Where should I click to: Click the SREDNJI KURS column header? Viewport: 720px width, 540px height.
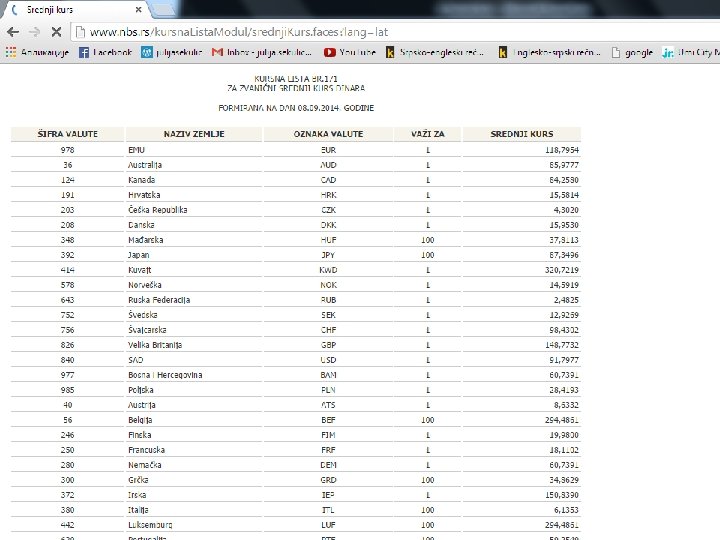[x=522, y=134]
